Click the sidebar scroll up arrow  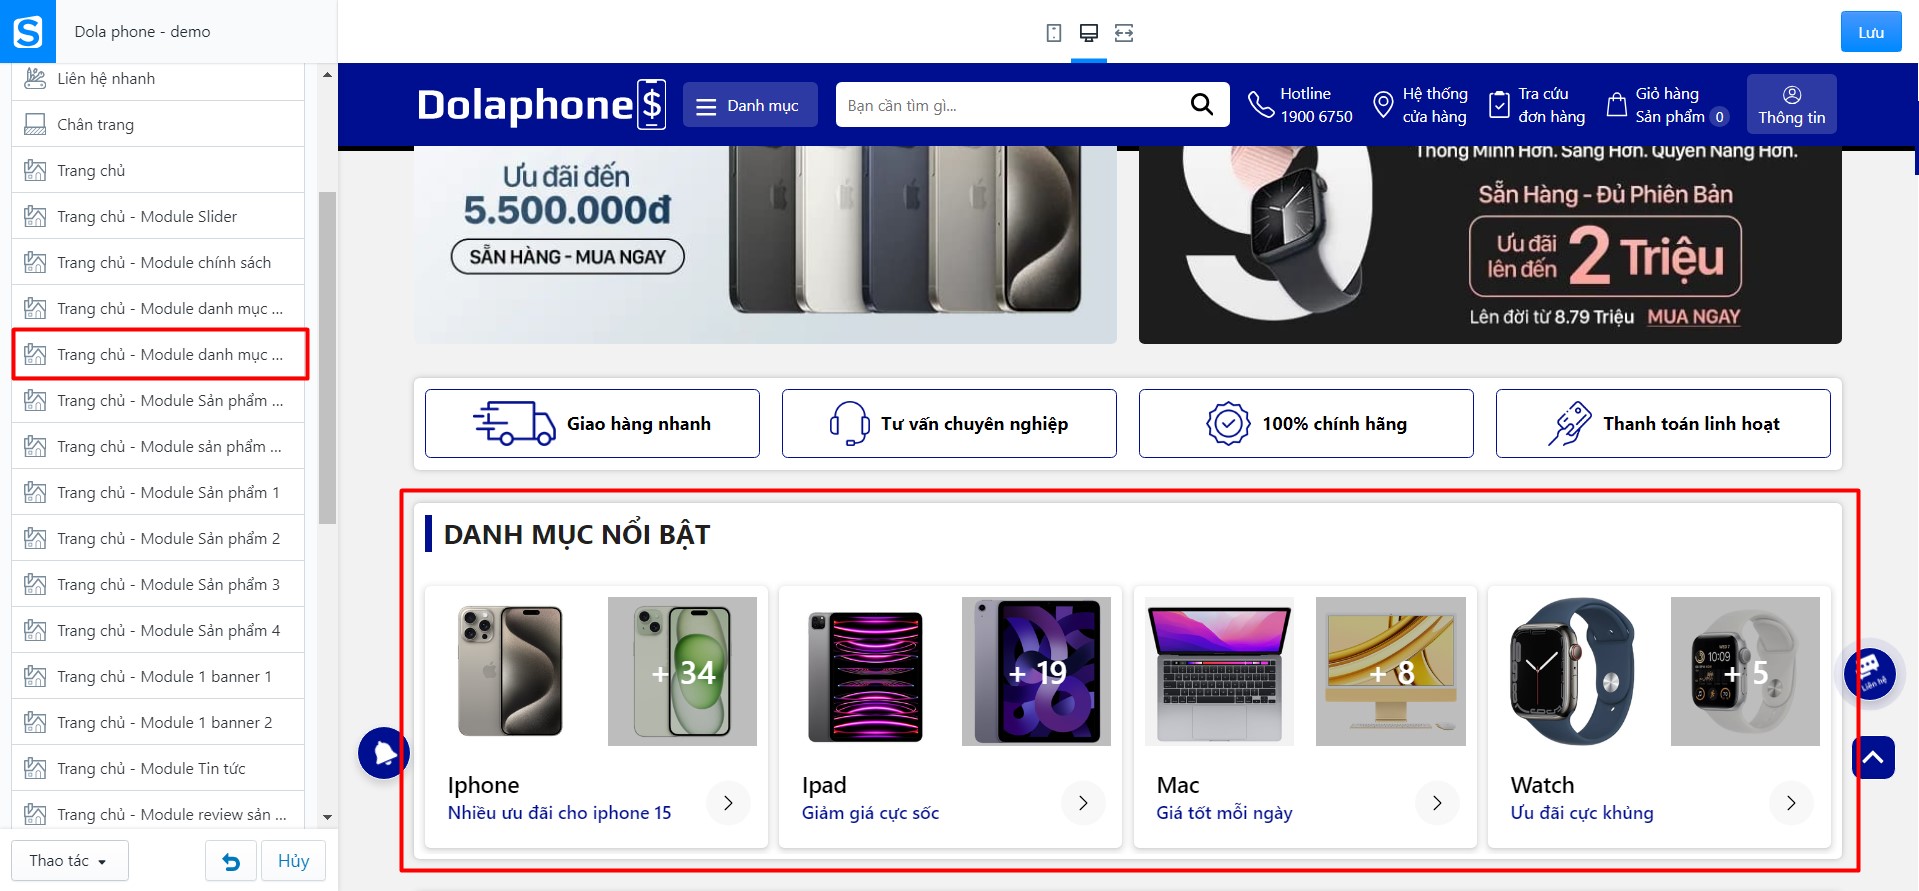[x=327, y=75]
